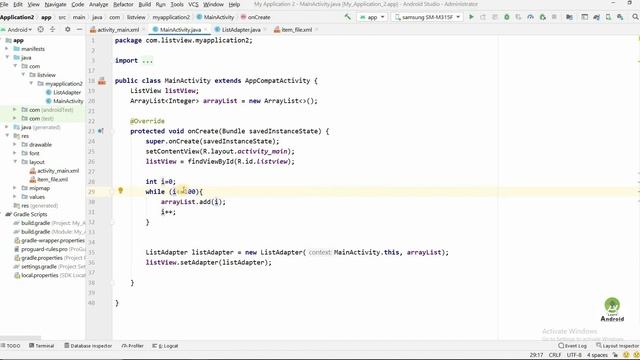Open the Layout Inspector

[x=617, y=346]
